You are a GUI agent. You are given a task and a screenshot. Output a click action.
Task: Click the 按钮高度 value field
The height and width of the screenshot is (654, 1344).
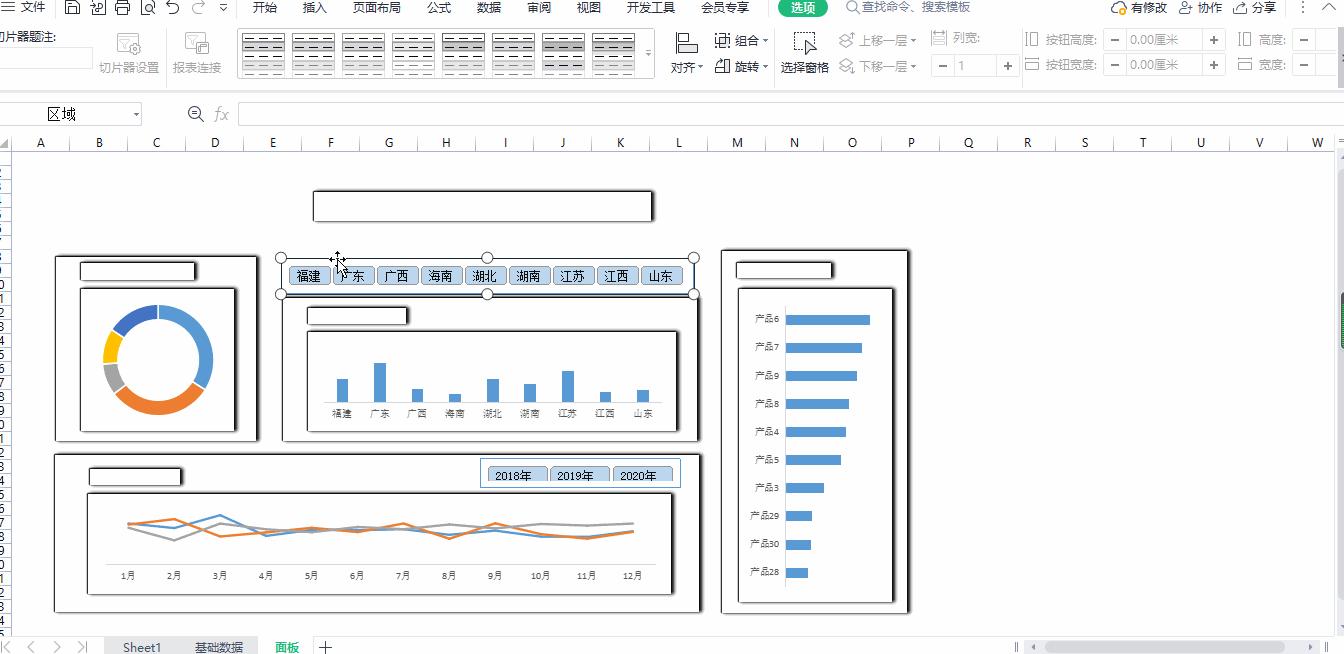1164,41
